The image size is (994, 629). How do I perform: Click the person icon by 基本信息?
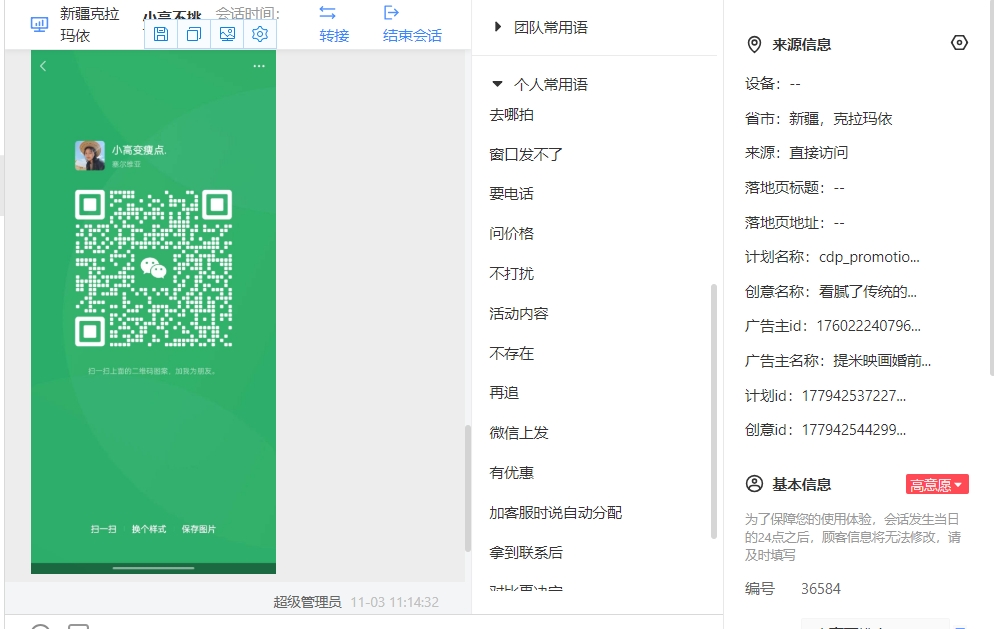(x=754, y=484)
